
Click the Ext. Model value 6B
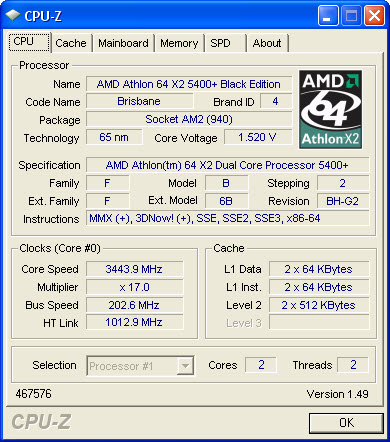click(226, 201)
